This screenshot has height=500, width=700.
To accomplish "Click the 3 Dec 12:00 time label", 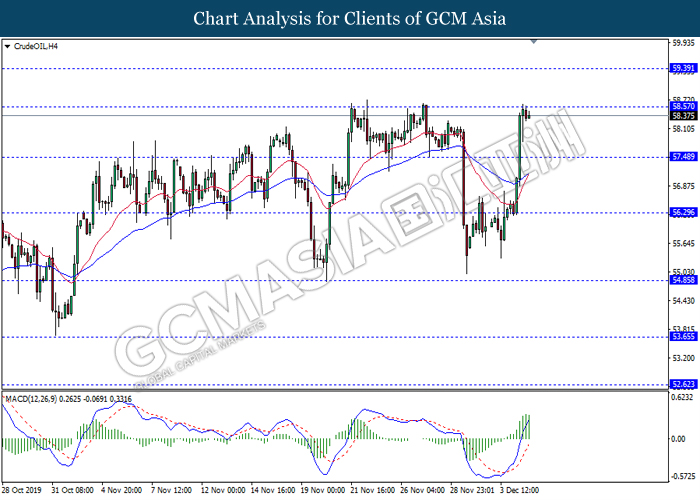I will (x=520, y=490).
